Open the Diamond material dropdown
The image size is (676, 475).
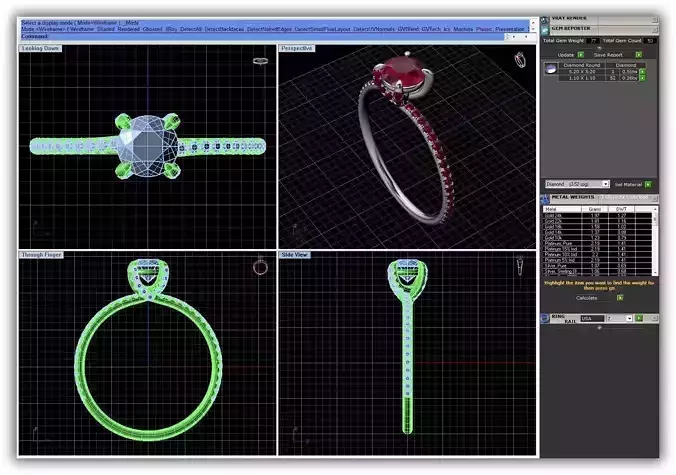(605, 184)
